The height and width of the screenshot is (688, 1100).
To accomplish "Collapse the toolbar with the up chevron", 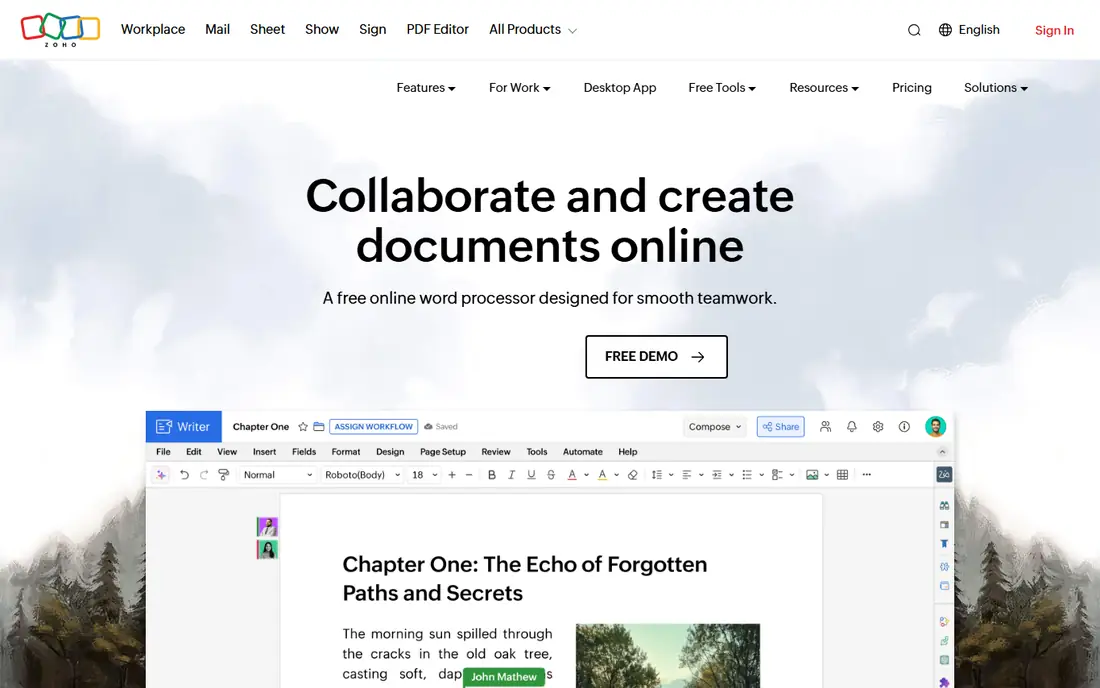I will pyautogui.click(x=942, y=452).
